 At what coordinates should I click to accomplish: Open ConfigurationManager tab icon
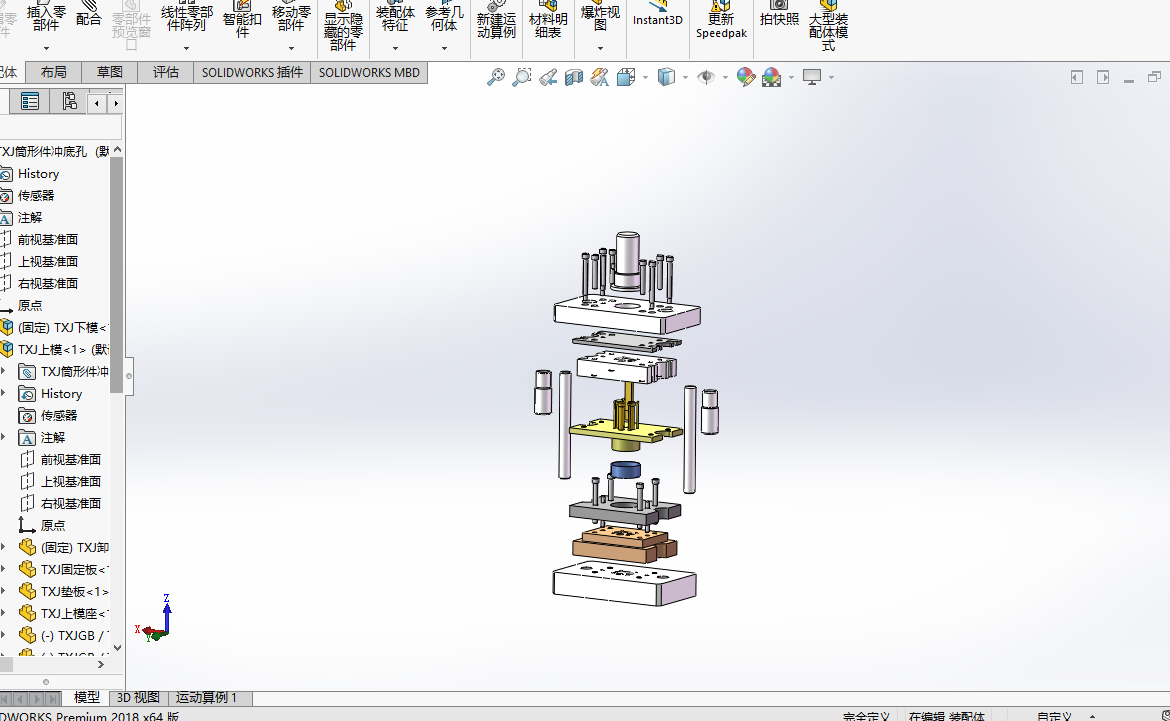69,102
